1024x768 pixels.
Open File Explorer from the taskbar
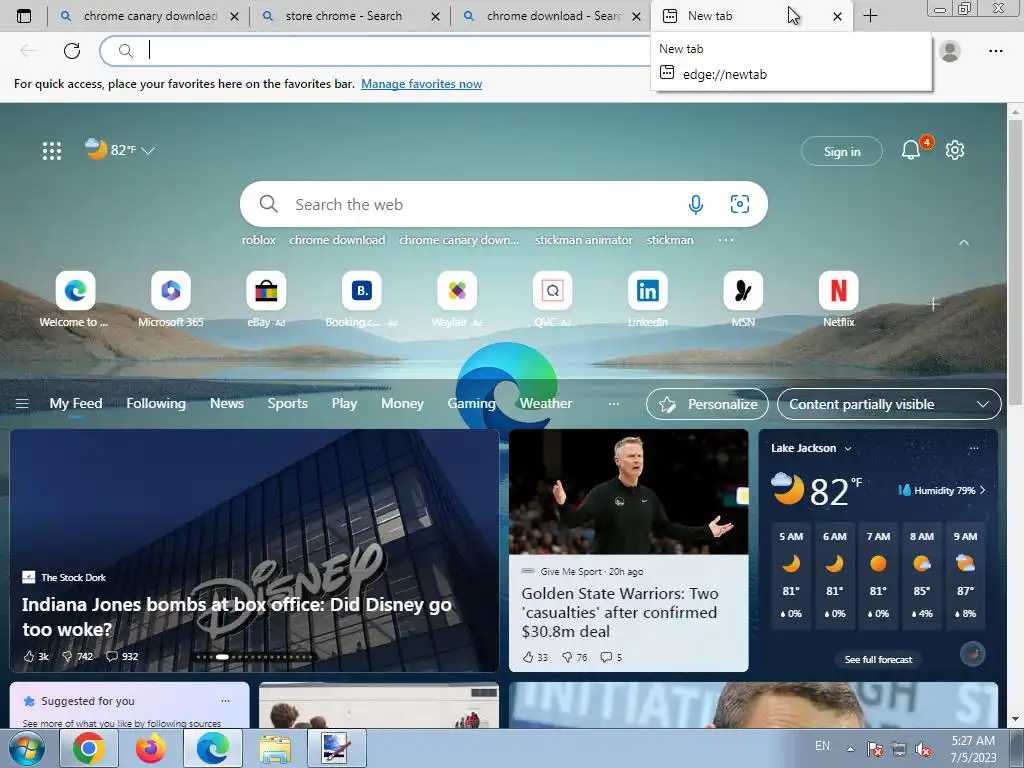[x=275, y=748]
